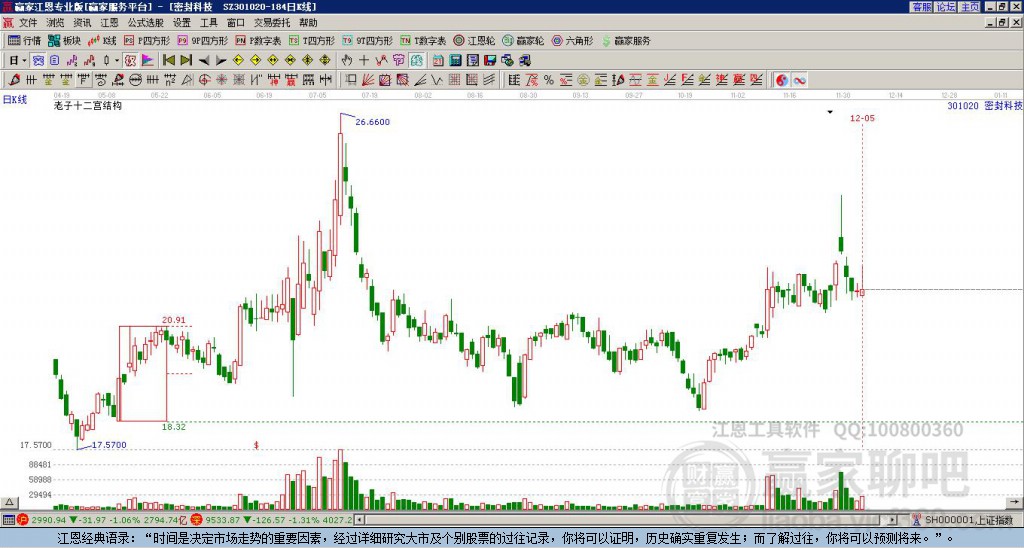
Task: Click the 老子十二宫结构 label
Action: tap(88, 105)
